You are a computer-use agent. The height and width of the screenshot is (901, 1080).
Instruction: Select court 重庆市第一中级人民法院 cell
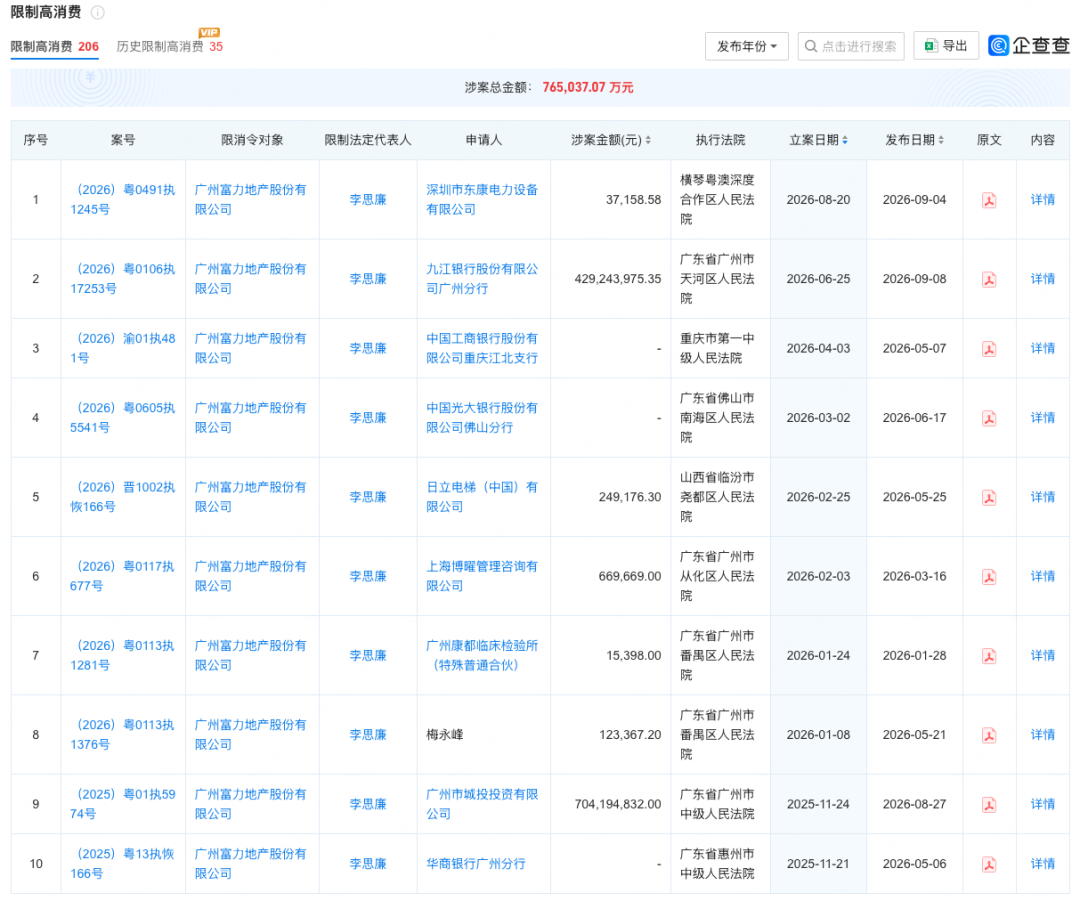(718, 349)
